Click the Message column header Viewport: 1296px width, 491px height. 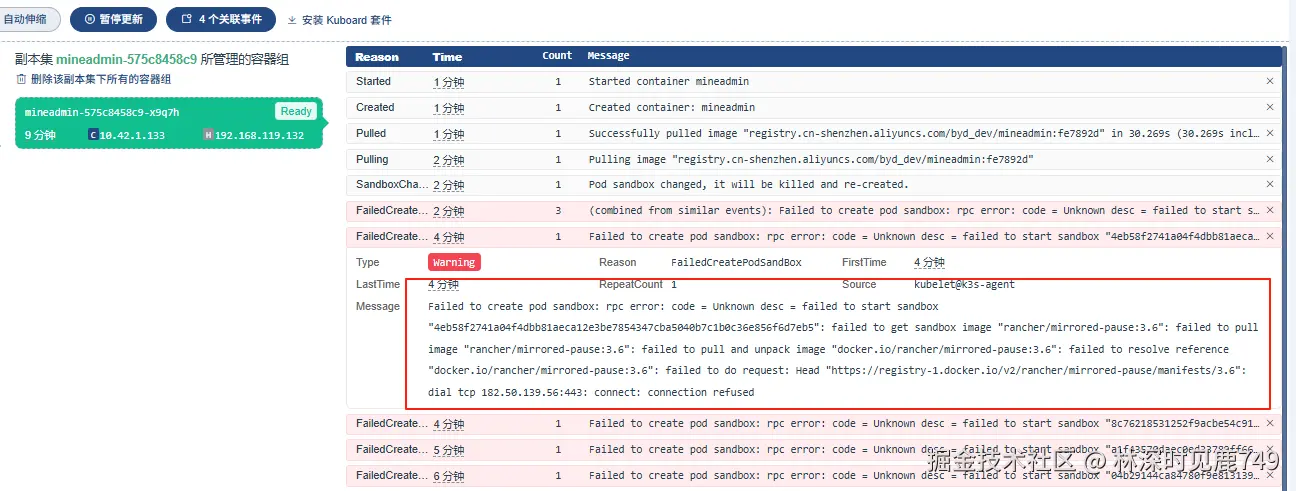(x=608, y=56)
